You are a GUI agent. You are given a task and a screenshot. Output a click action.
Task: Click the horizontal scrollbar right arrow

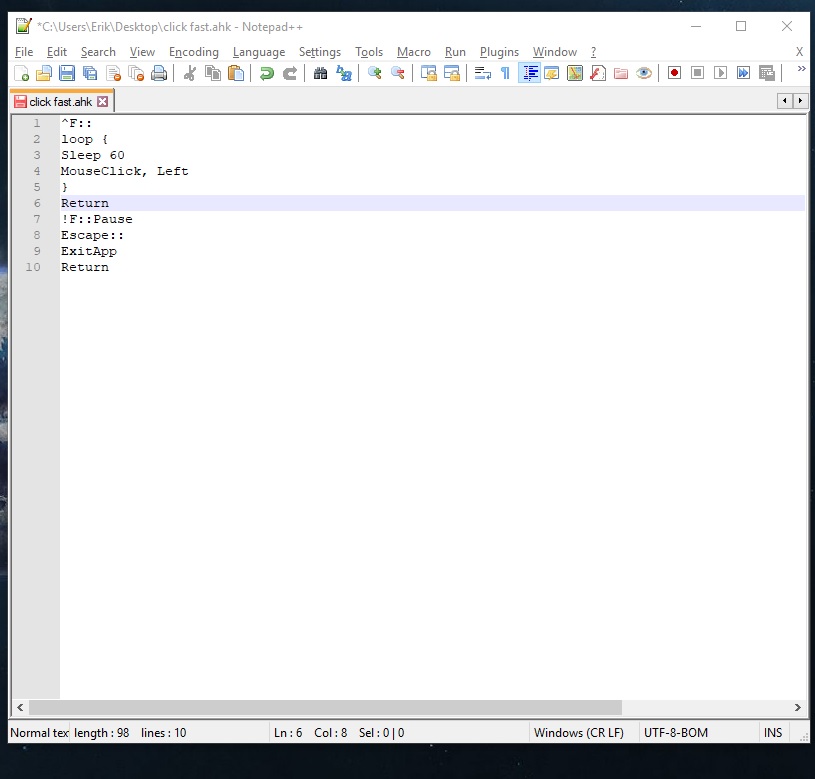coord(797,707)
